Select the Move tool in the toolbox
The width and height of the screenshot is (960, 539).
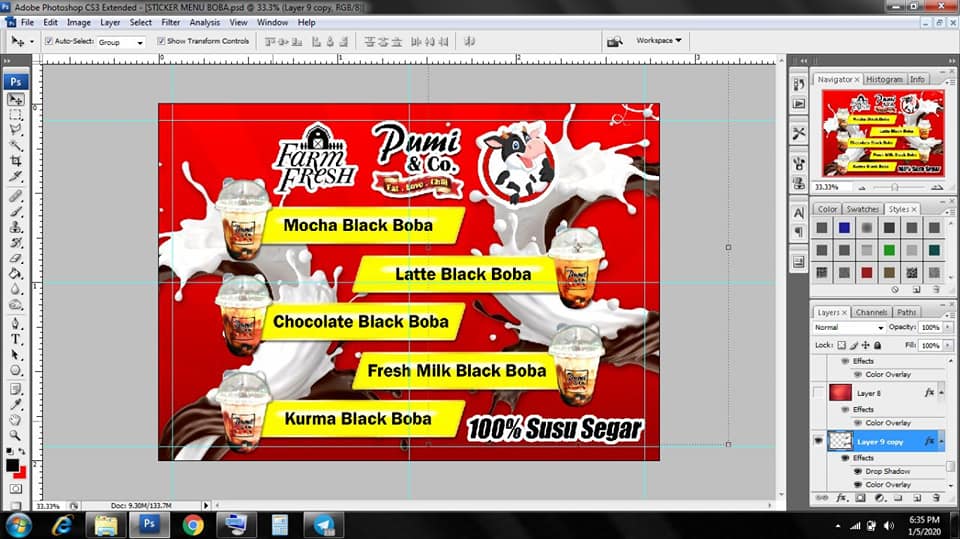[x=16, y=99]
